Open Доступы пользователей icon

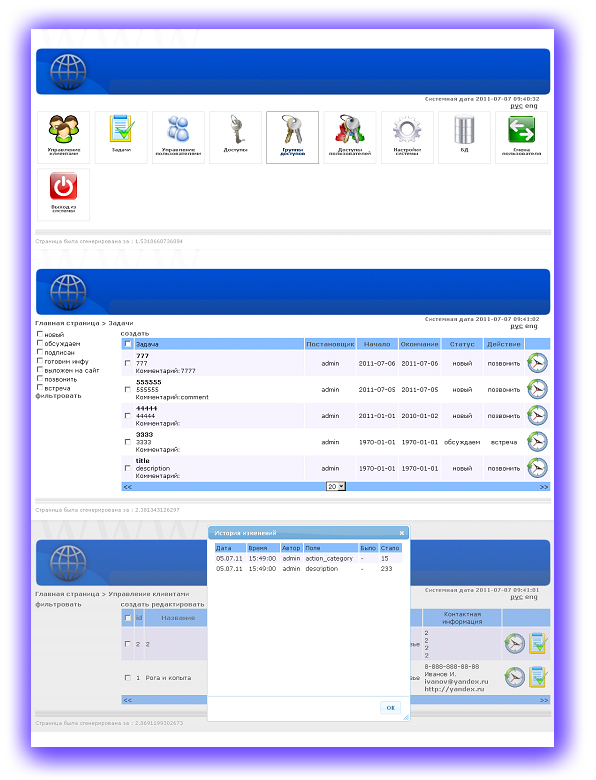pos(350,137)
